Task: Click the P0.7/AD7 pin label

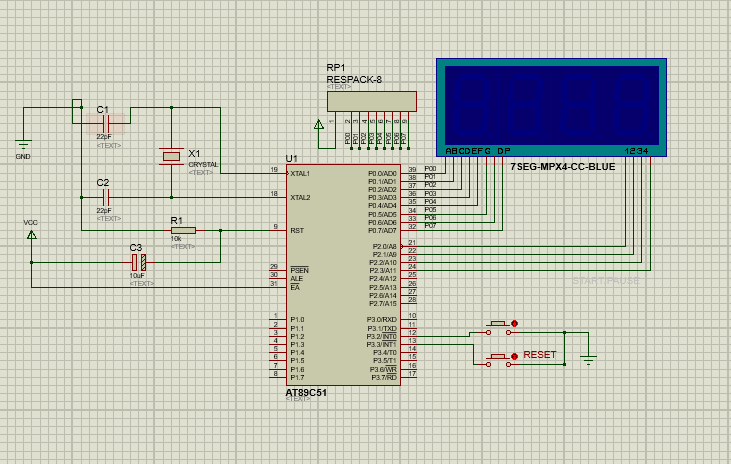Action: point(382,231)
